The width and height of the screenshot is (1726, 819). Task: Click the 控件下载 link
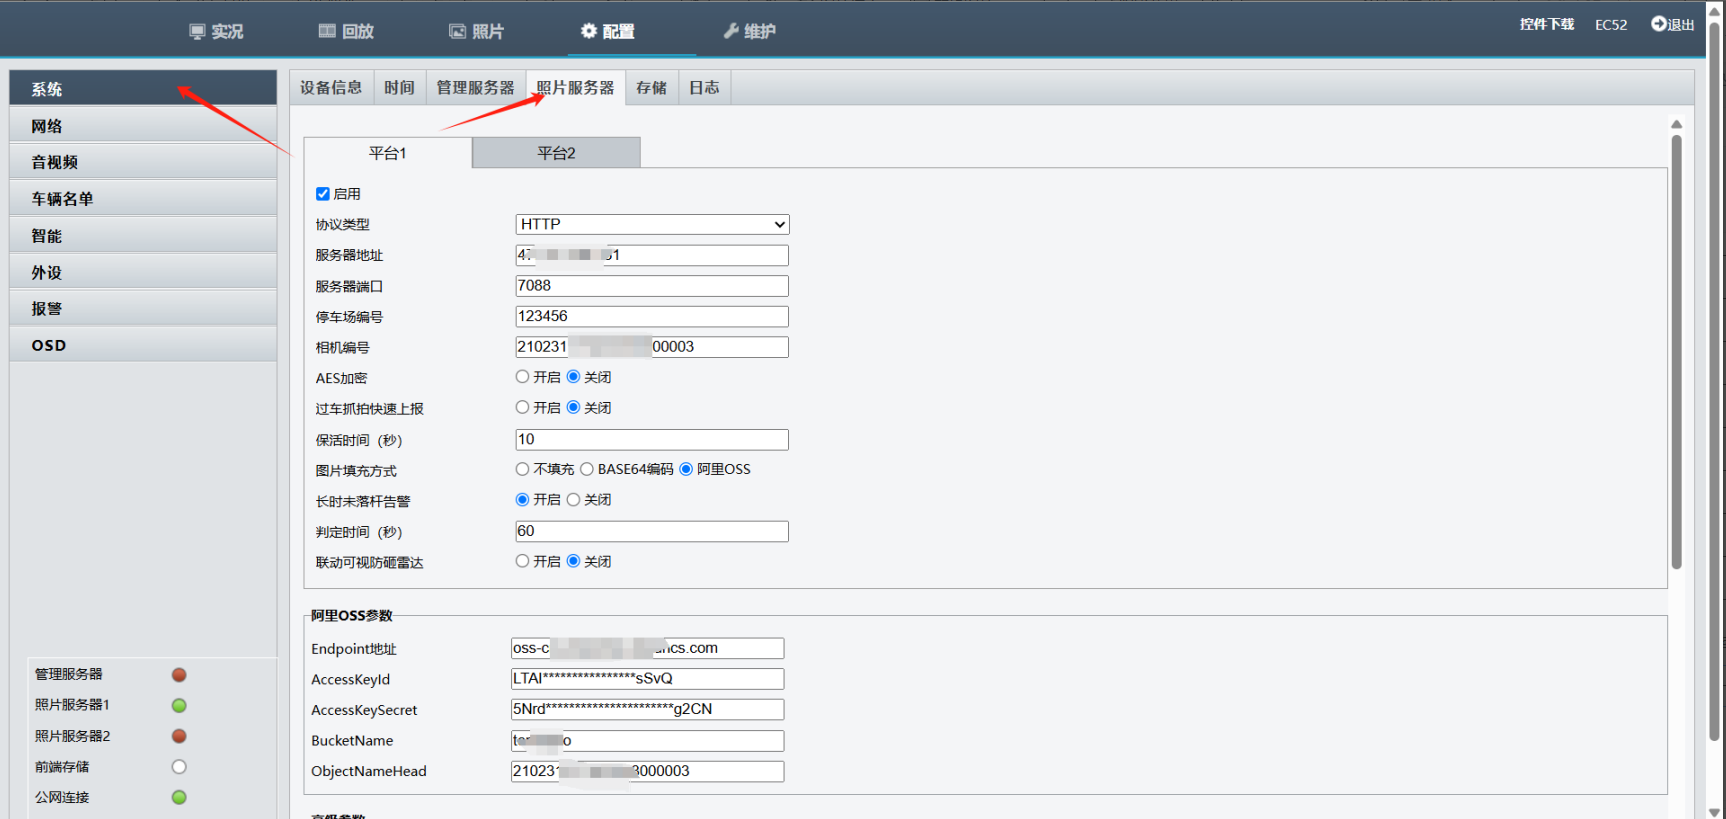[1547, 24]
